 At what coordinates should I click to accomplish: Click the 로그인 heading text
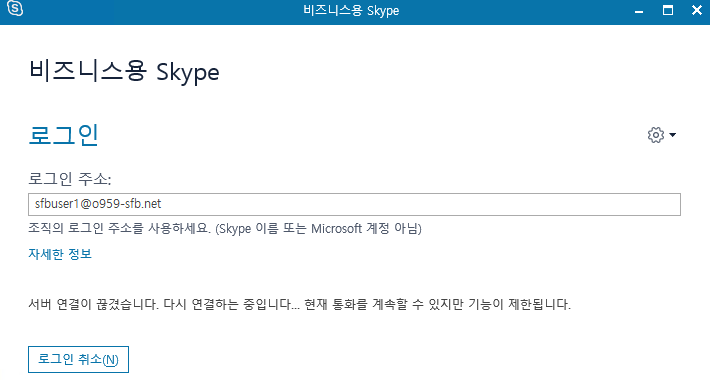[x=63, y=135]
